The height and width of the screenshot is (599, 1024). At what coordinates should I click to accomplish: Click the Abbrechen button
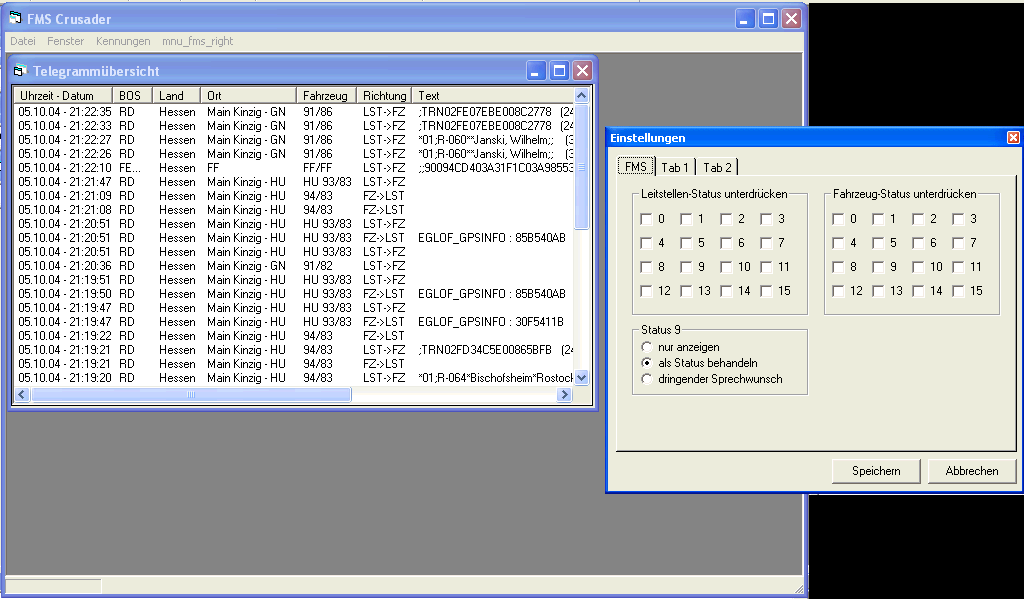point(971,471)
